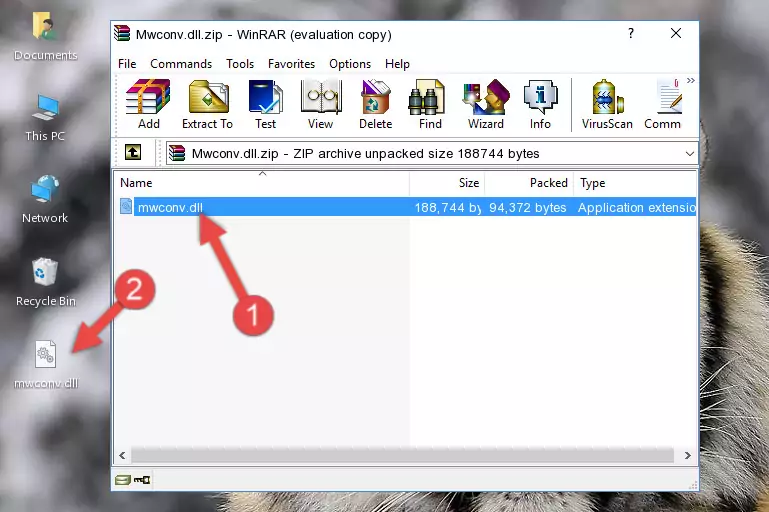
Task: Click the archive icon in address bar
Action: coord(177,154)
